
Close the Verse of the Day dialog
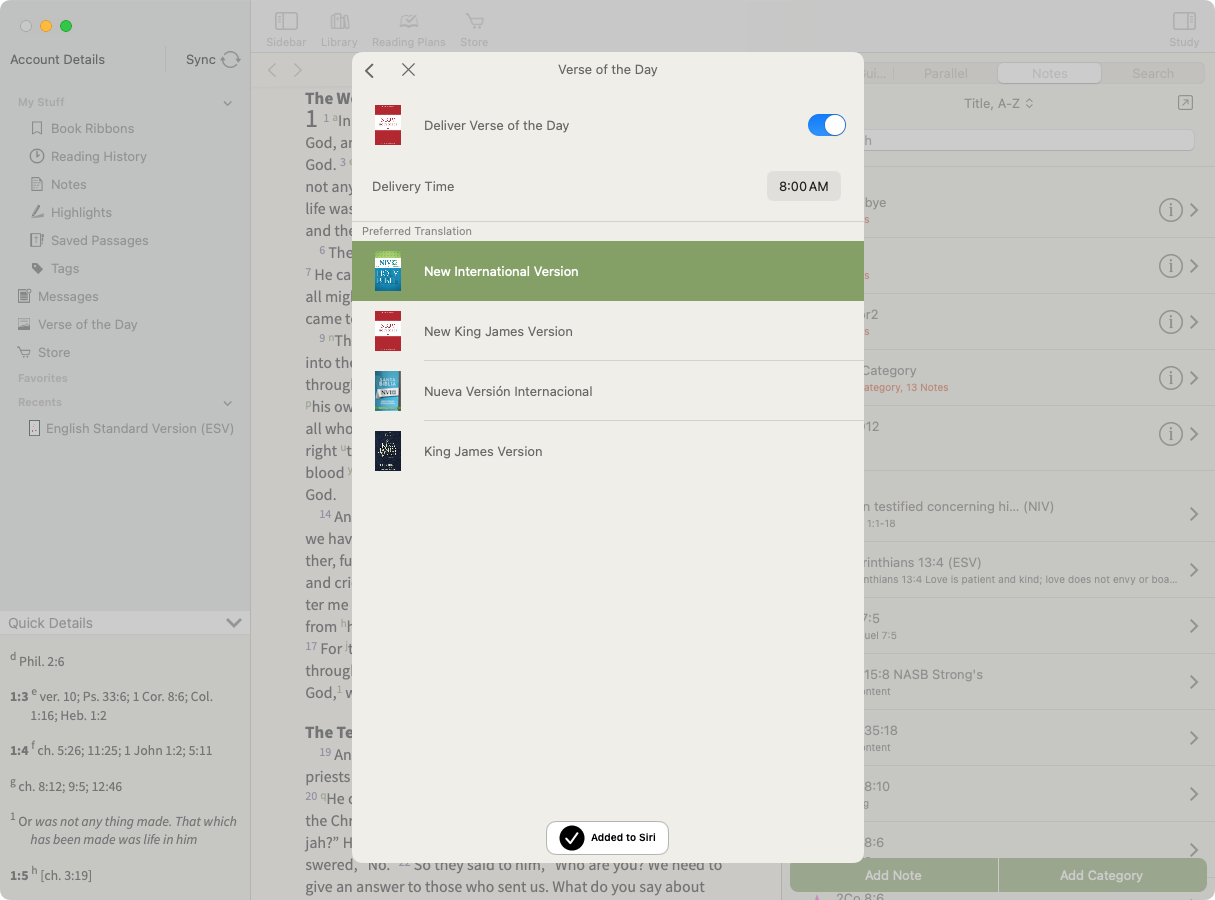(x=408, y=70)
